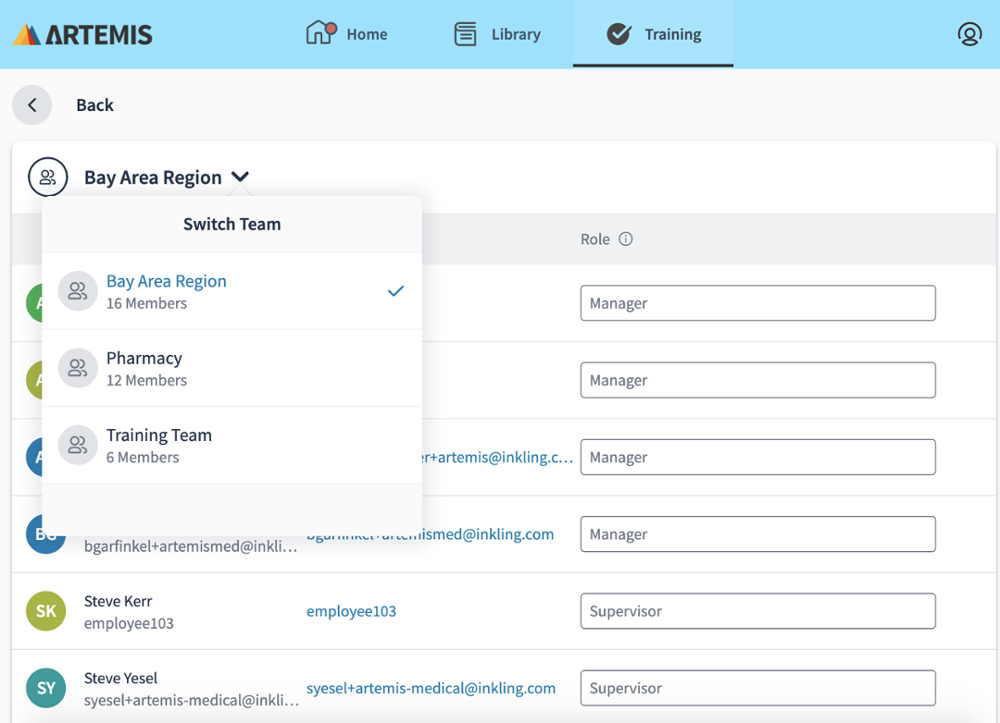Screen dimensions: 1000x723
Task: Select the Training tab
Action: [653, 34]
